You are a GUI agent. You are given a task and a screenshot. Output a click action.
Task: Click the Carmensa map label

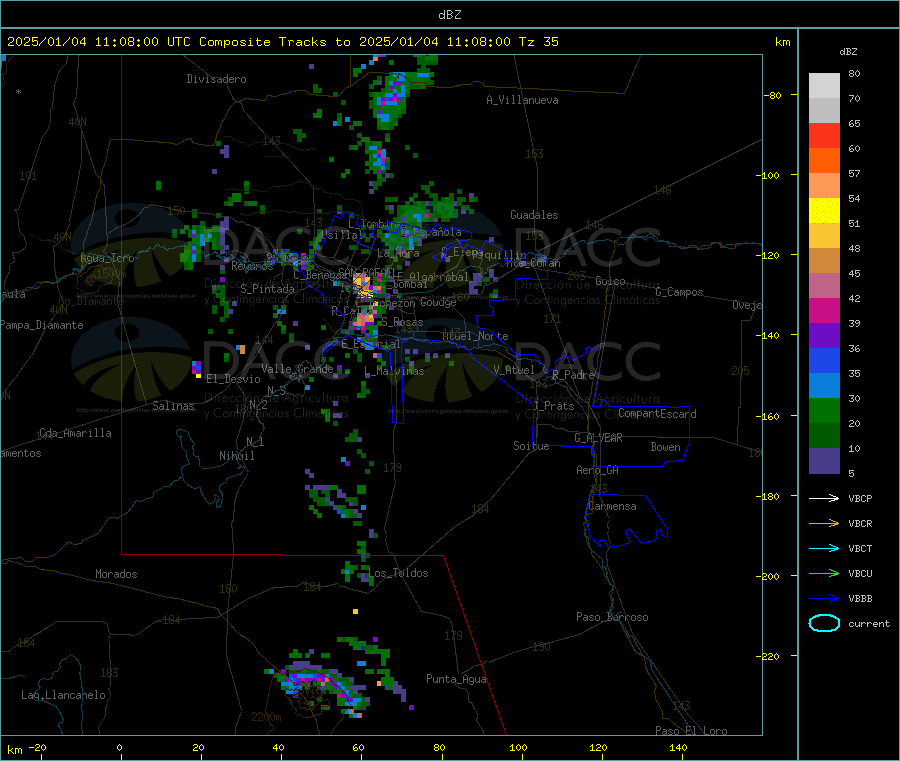coord(612,507)
